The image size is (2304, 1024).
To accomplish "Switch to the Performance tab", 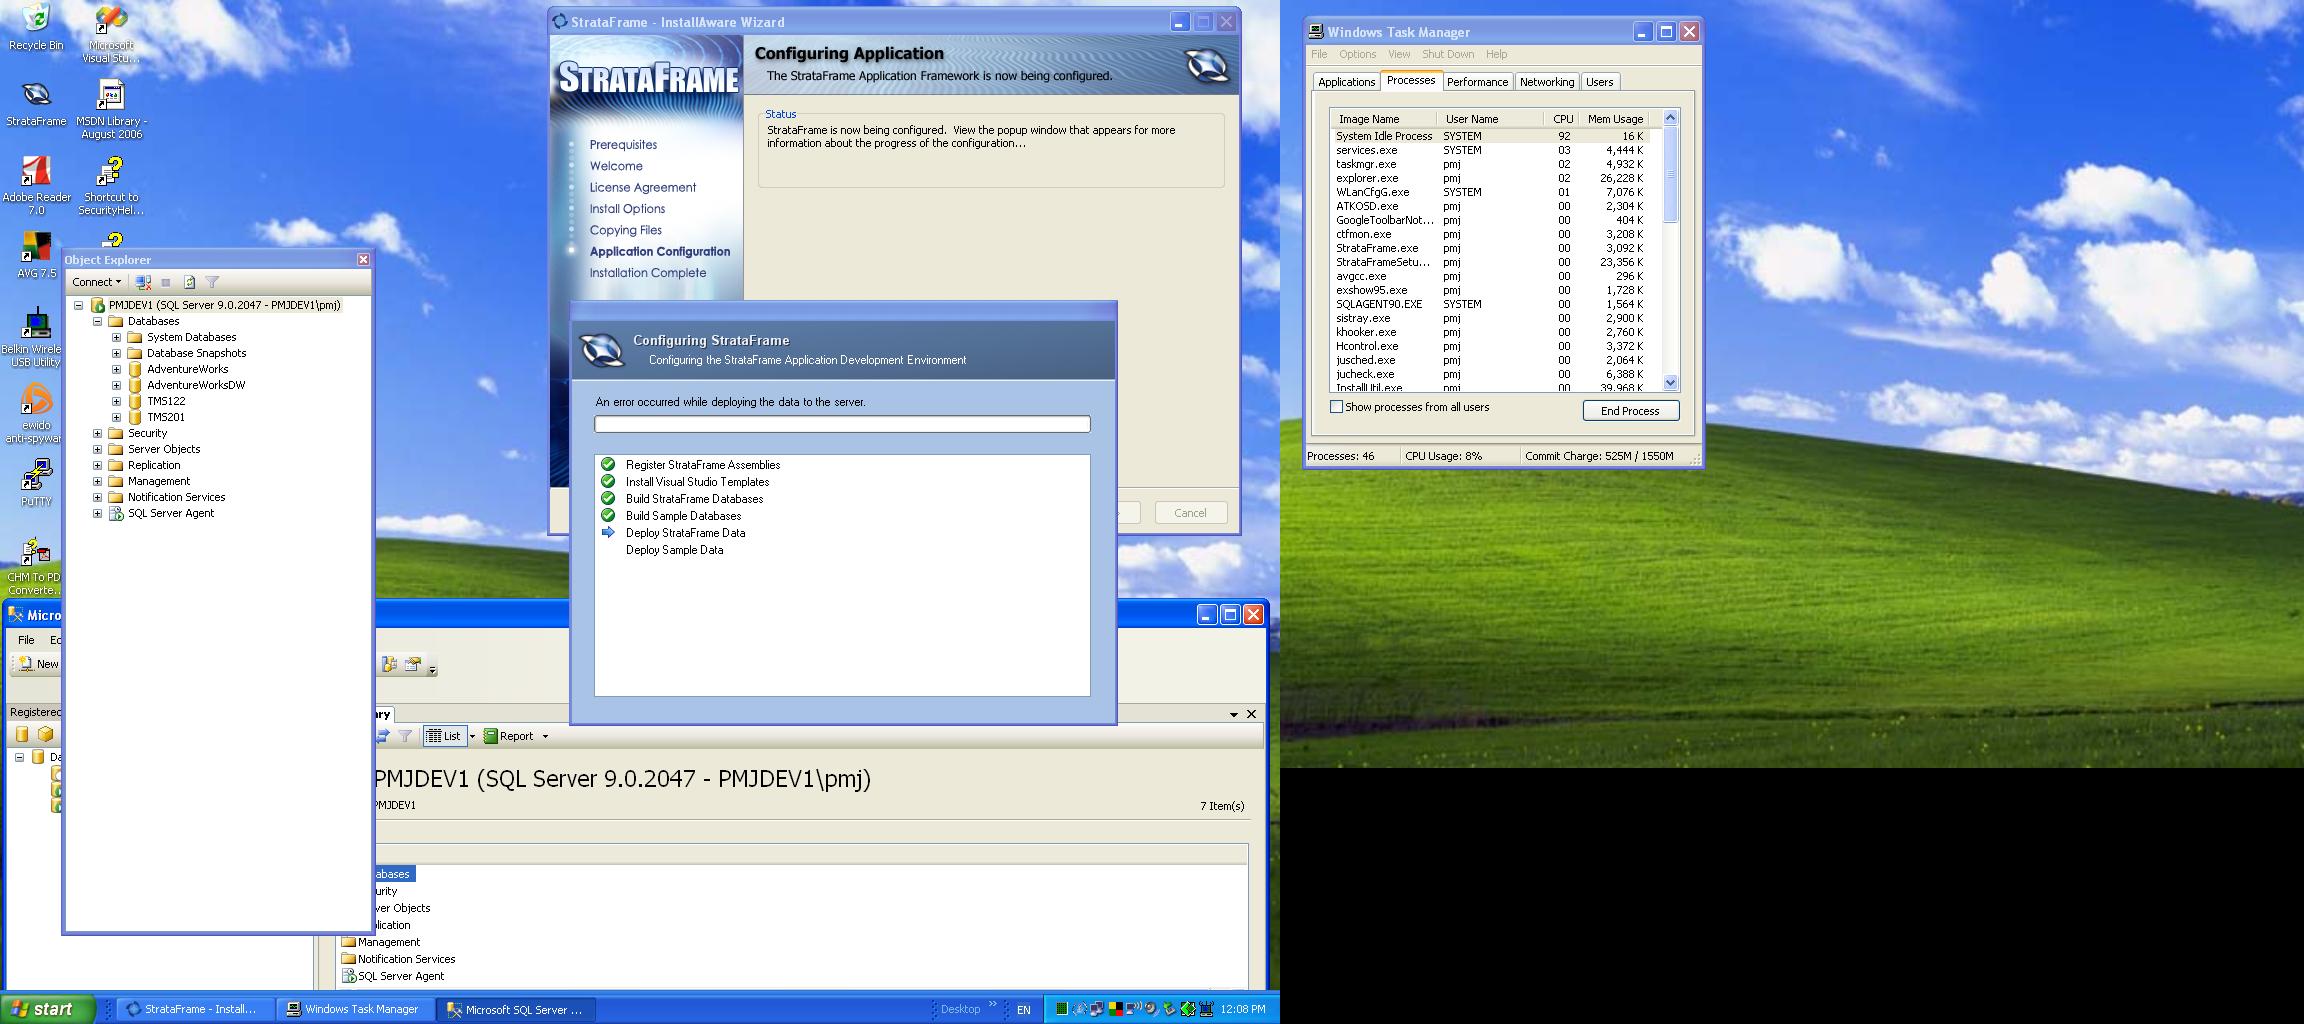I will click(x=1476, y=82).
